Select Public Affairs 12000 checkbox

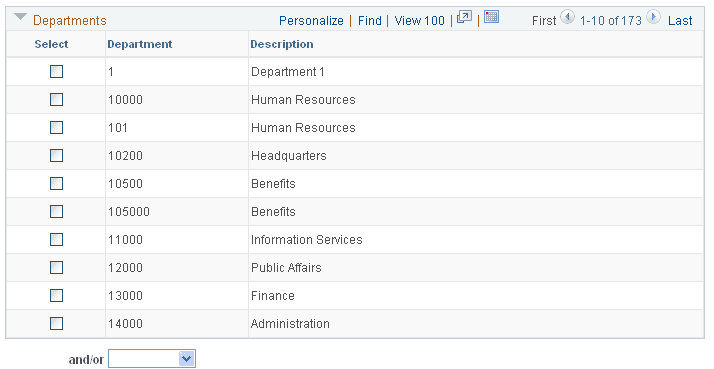[x=56, y=267]
